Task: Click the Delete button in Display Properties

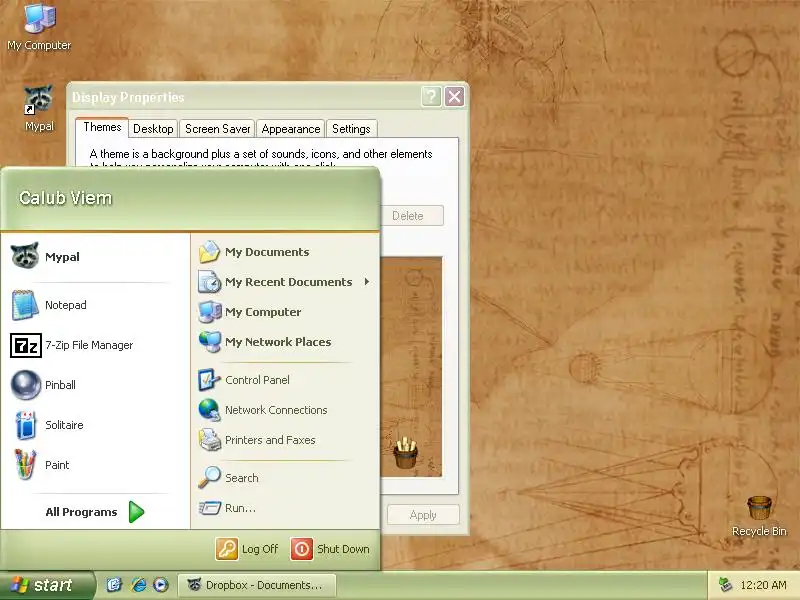Action: [x=412, y=216]
